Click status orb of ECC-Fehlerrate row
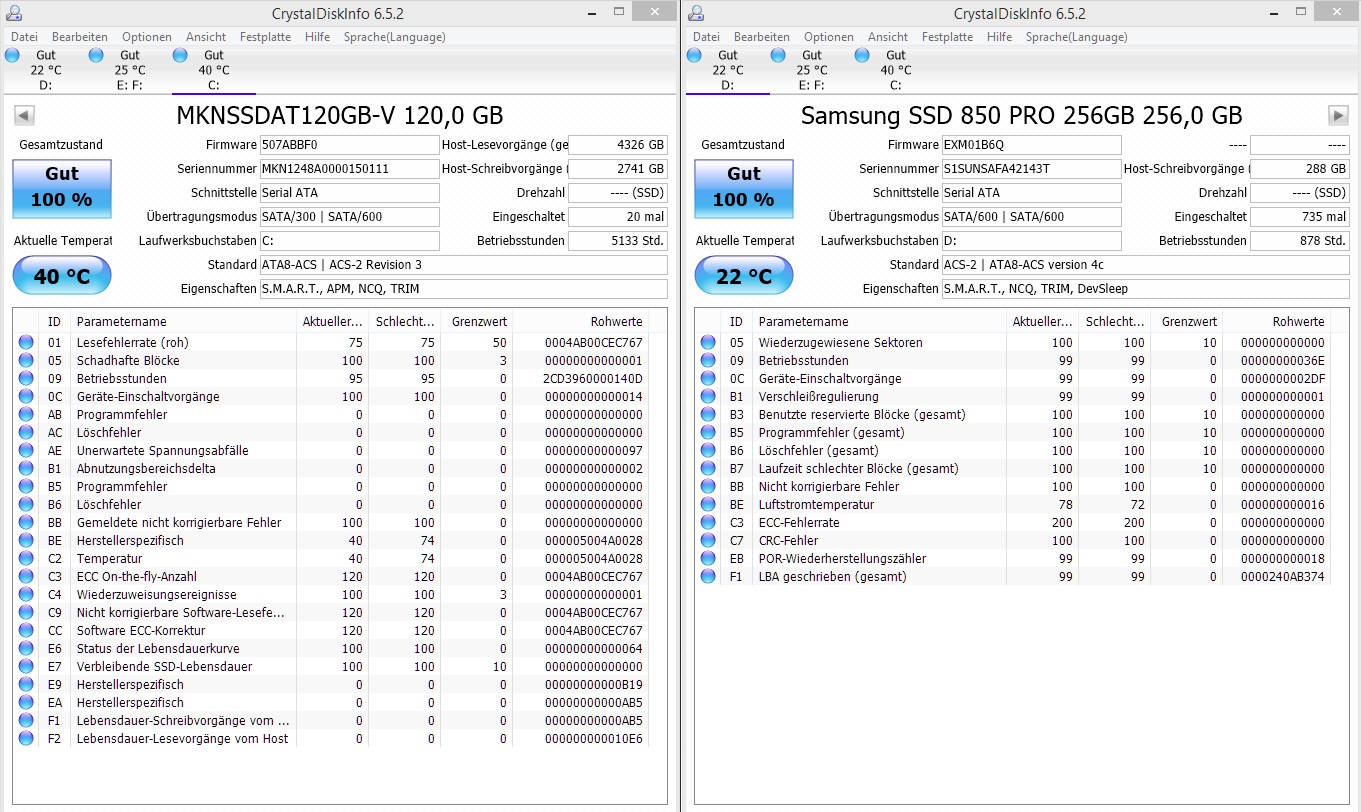The width and height of the screenshot is (1361, 812). point(708,523)
